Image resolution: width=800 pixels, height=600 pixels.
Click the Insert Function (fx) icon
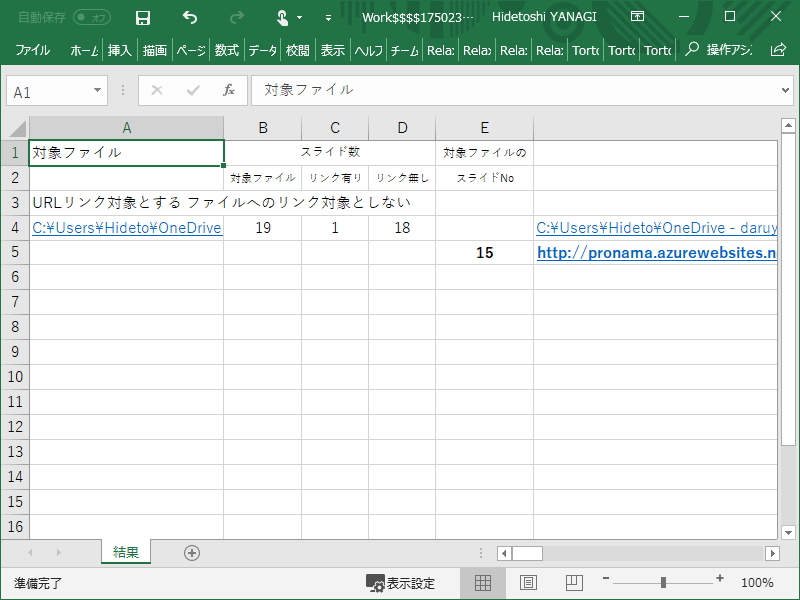(230, 90)
